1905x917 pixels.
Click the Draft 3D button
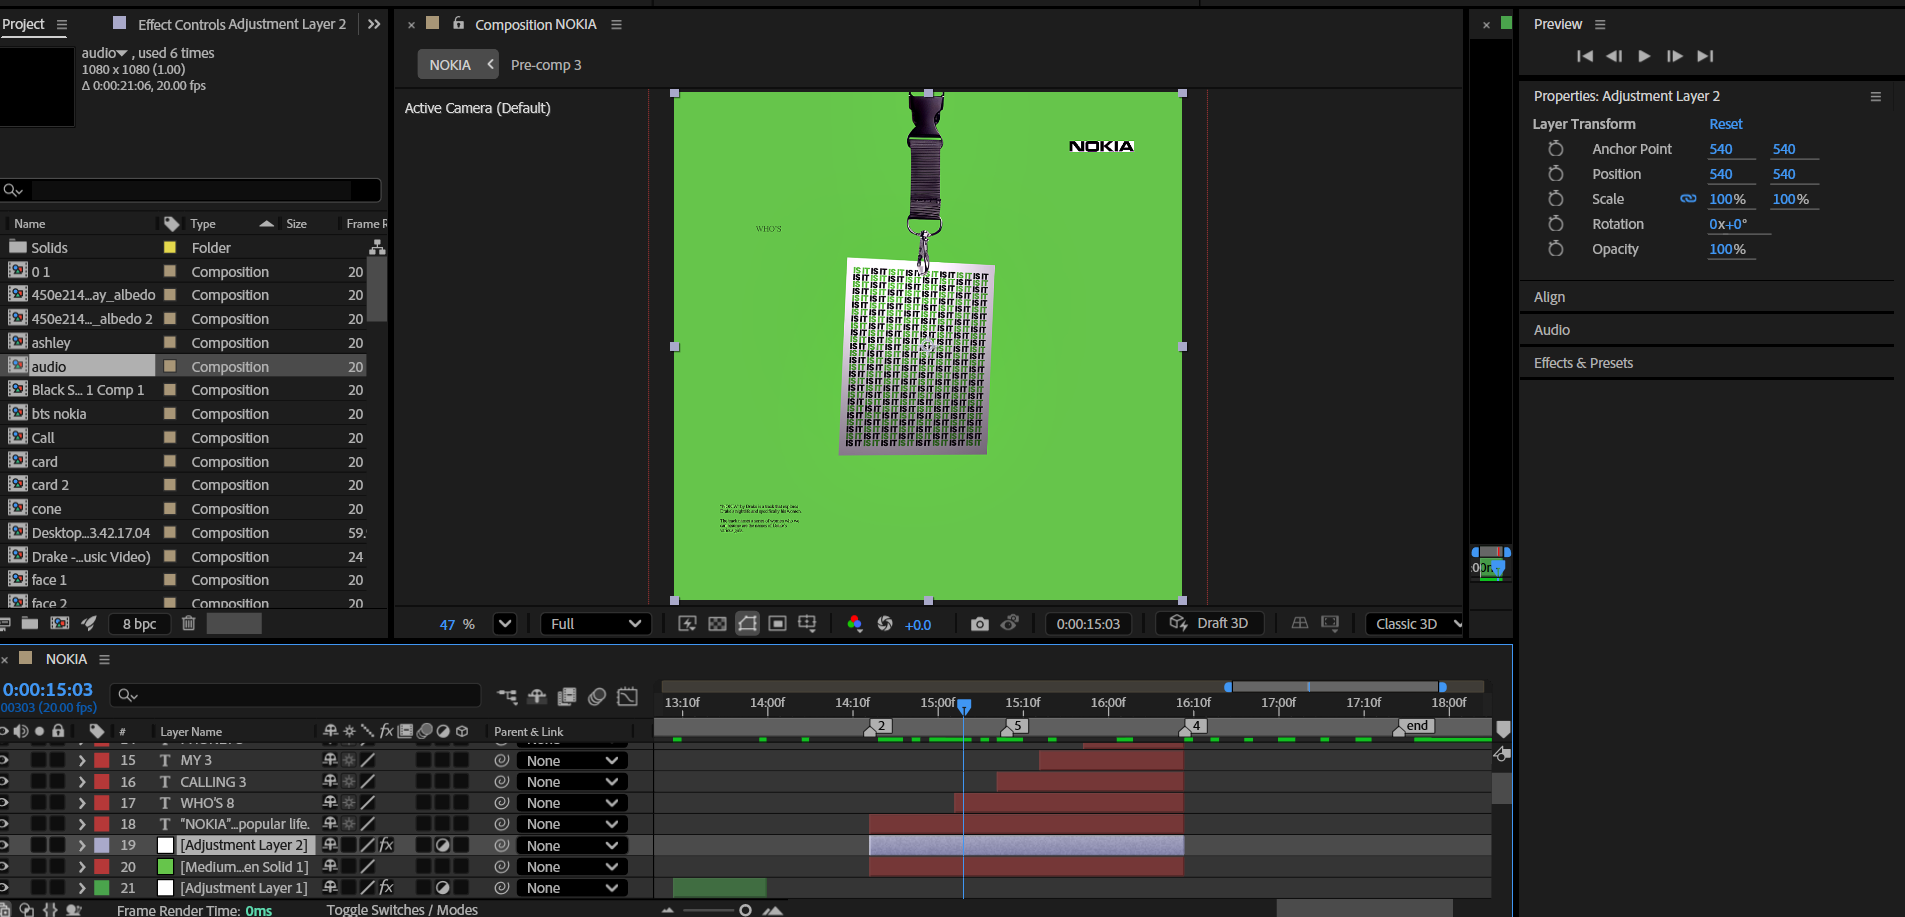(x=1209, y=623)
